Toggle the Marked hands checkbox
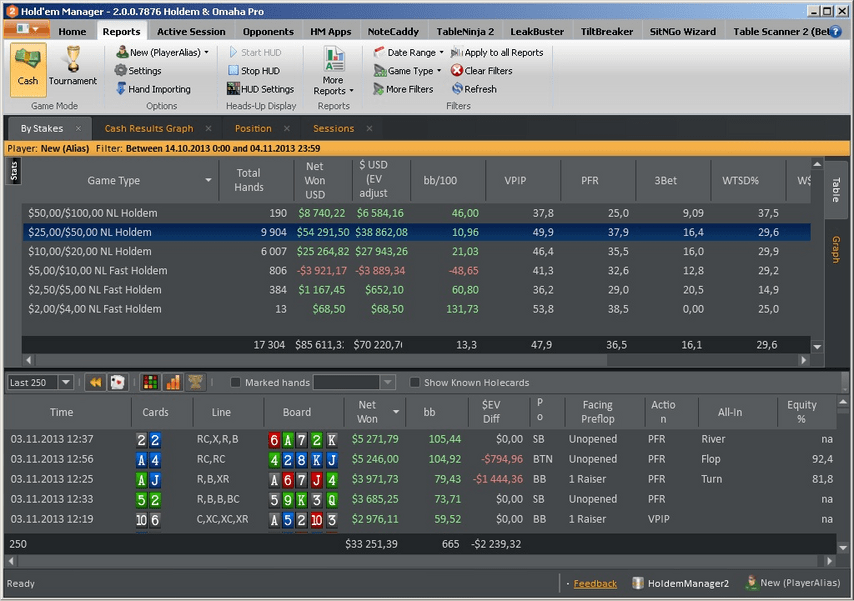 click(x=235, y=383)
